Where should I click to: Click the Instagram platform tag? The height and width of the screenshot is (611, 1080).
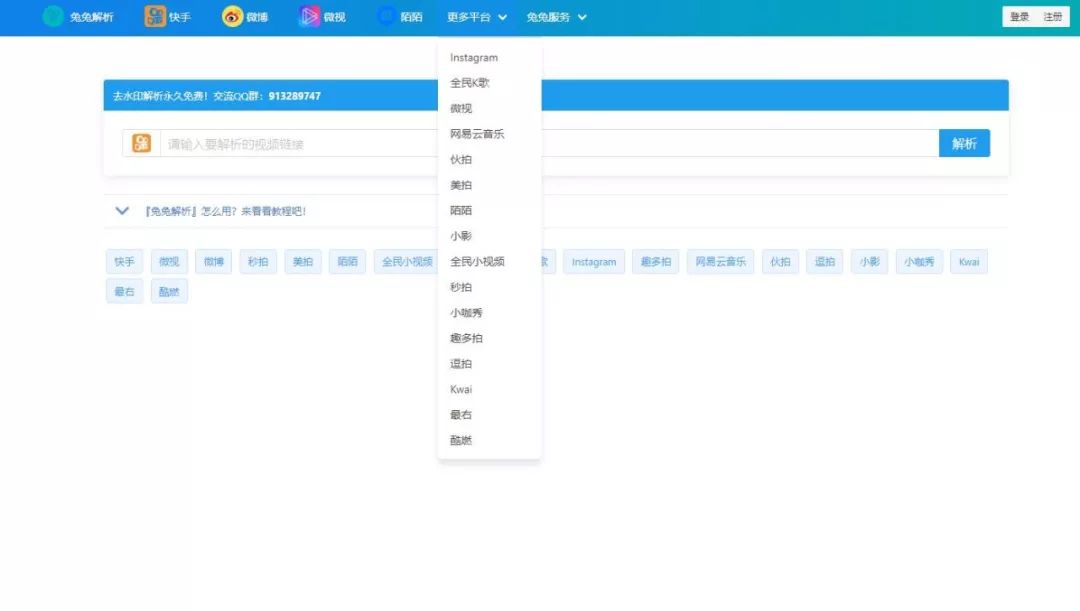click(594, 262)
